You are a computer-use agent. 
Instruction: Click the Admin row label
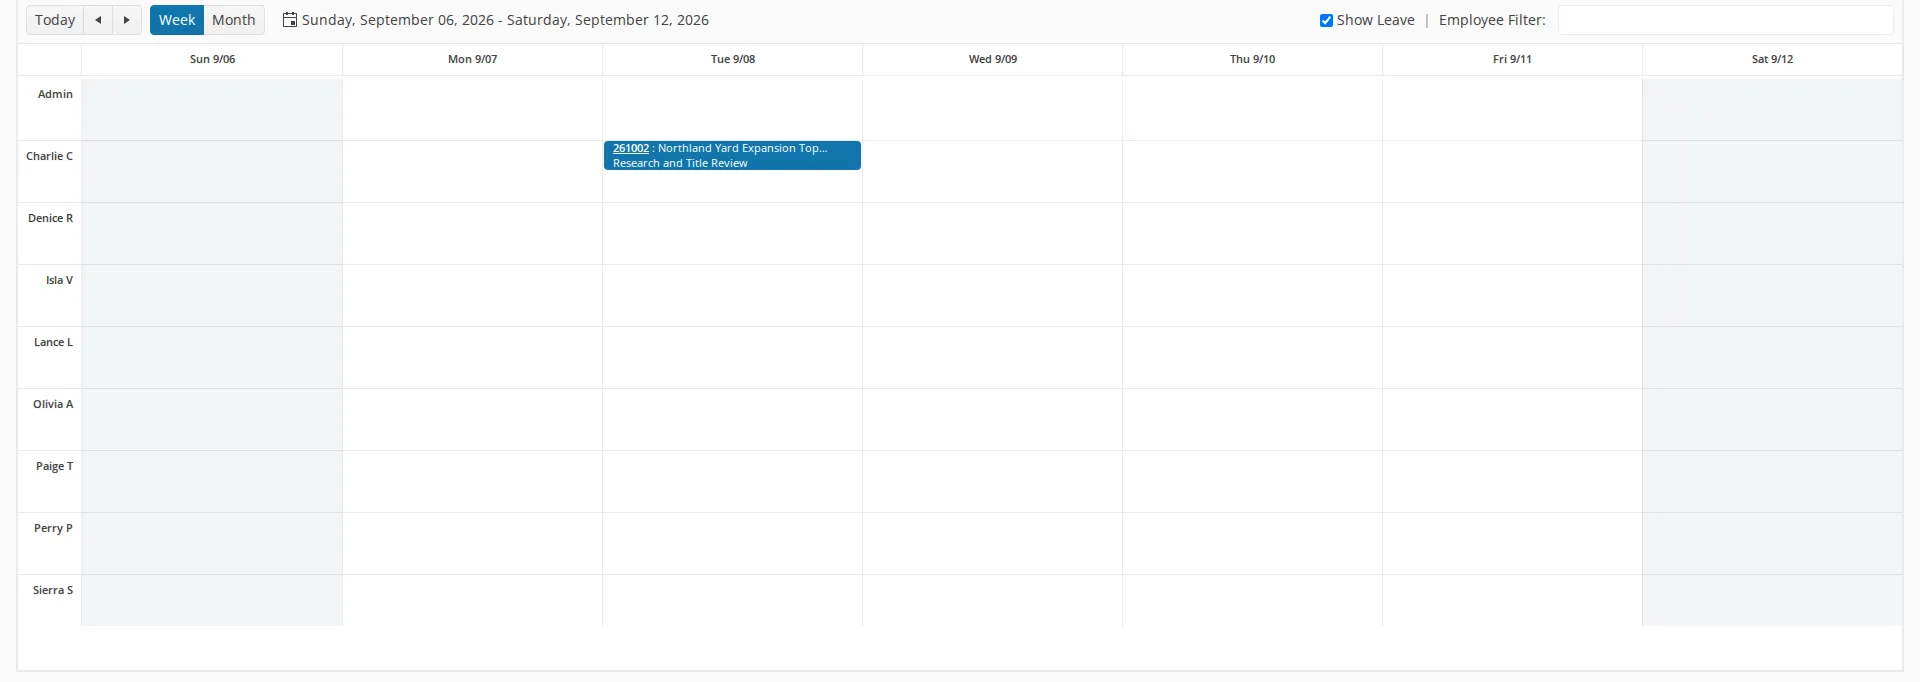tap(55, 94)
